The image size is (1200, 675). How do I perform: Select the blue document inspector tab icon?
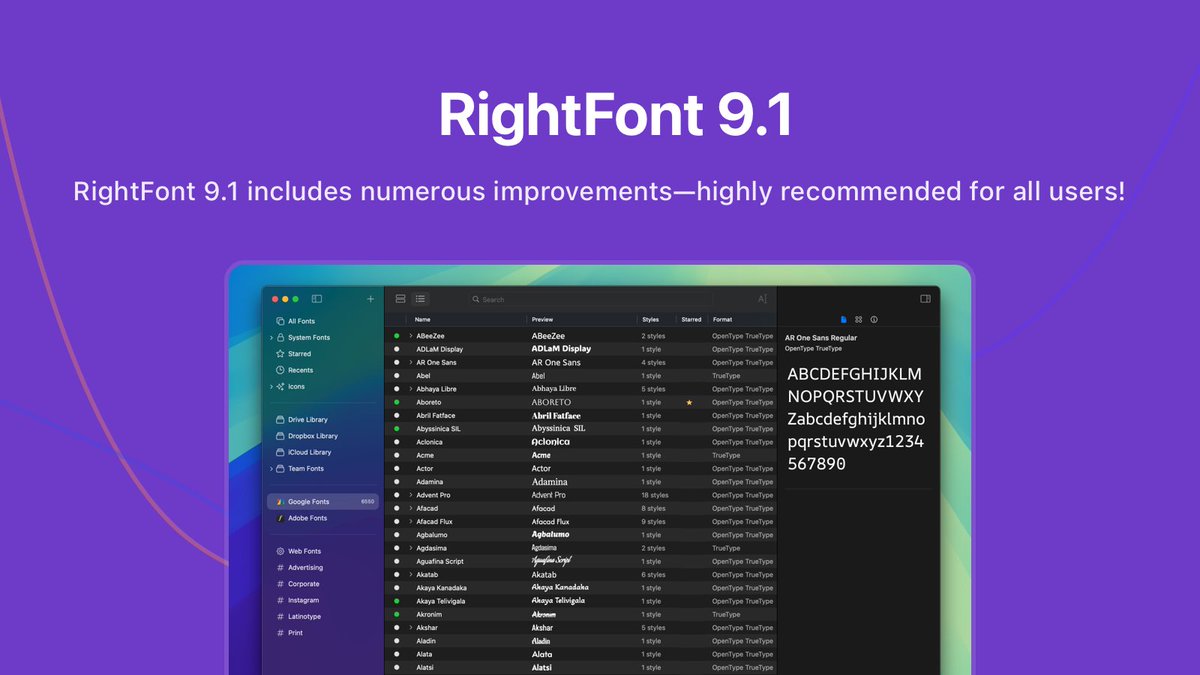pyautogui.click(x=844, y=320)
